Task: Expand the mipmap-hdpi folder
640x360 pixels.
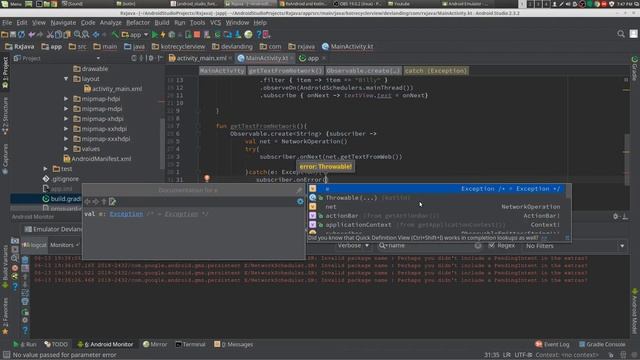Action: pos(66,99)
